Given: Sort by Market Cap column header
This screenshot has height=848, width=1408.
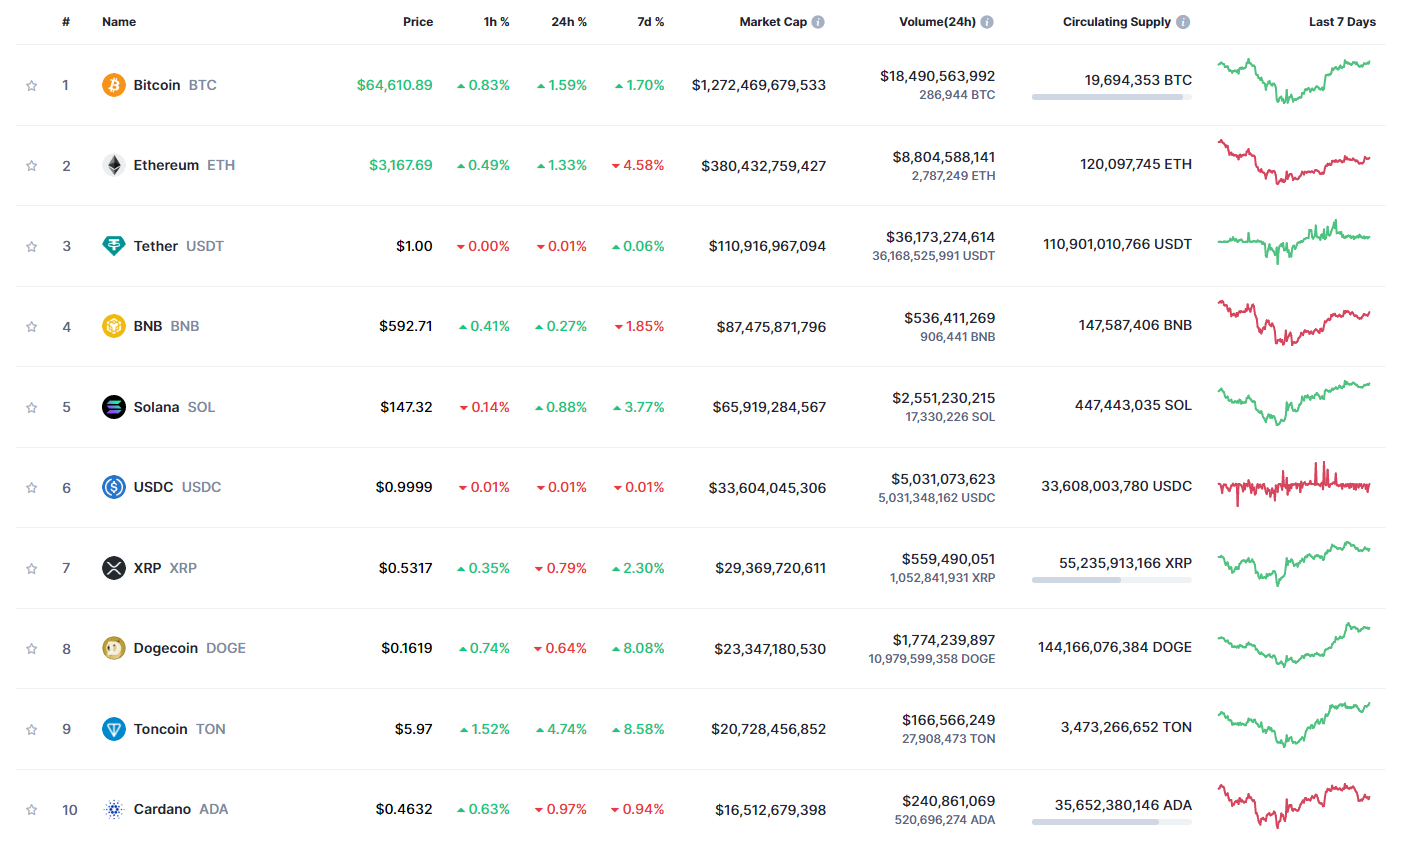Looking at the screenshot, I should [773, 22].
